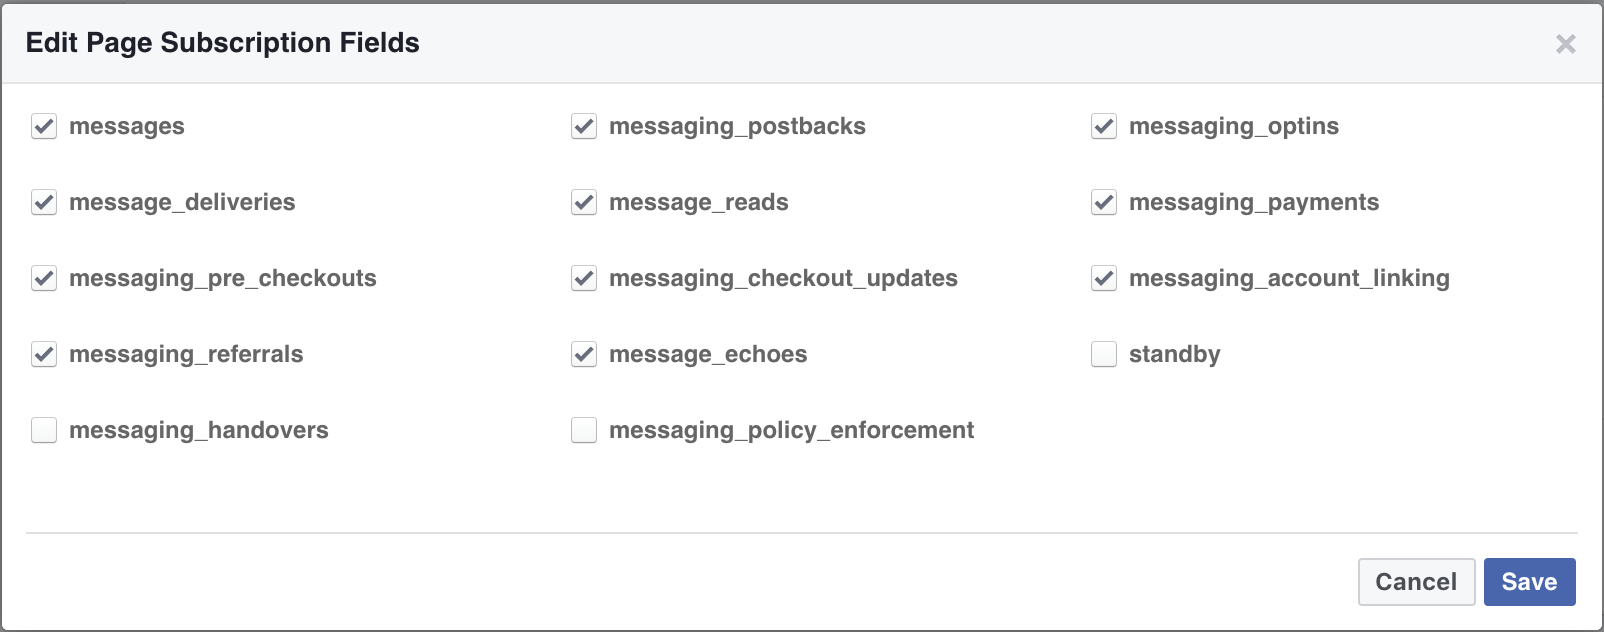Cancel editing subscription fields

(1415, 581)
